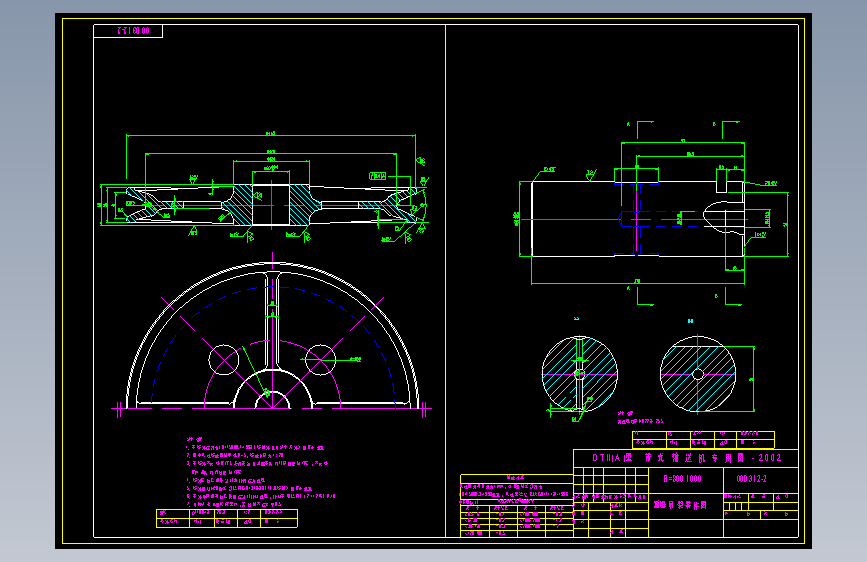The image size is (867, 562).
Task: Click the left round hole in wheel web
Action: point(224,360)
